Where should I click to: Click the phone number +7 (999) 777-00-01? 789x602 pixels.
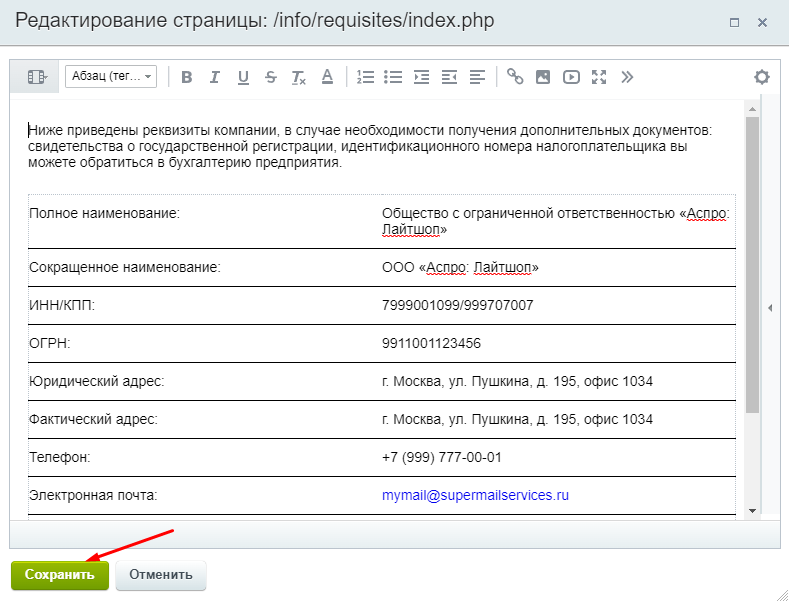[x=442, y=458]
